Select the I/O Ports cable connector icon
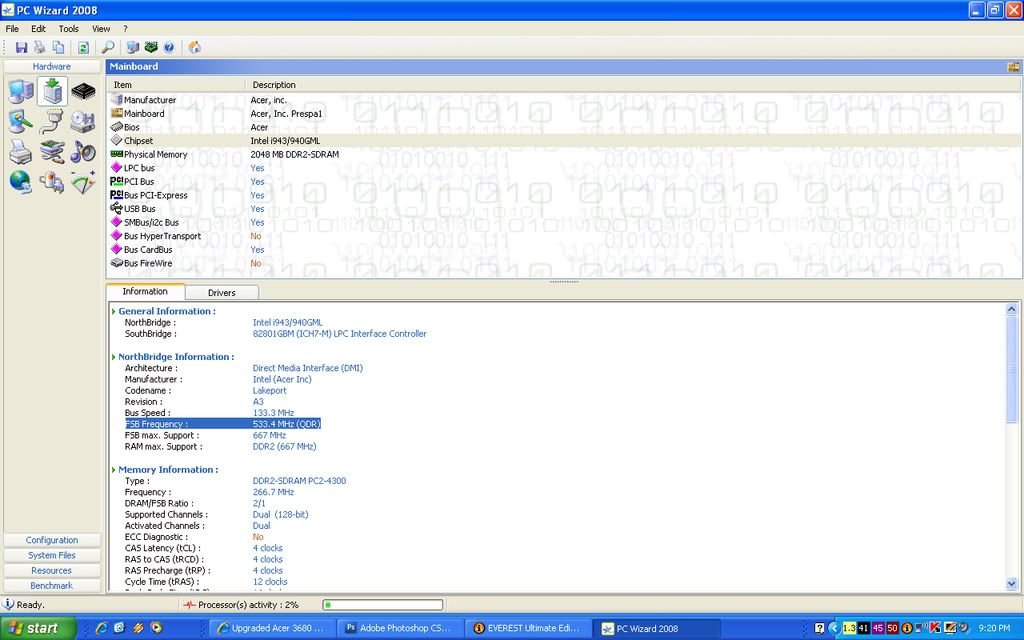Image resolution: width=1024 pixels, height=640 pixels. [52, 121]
